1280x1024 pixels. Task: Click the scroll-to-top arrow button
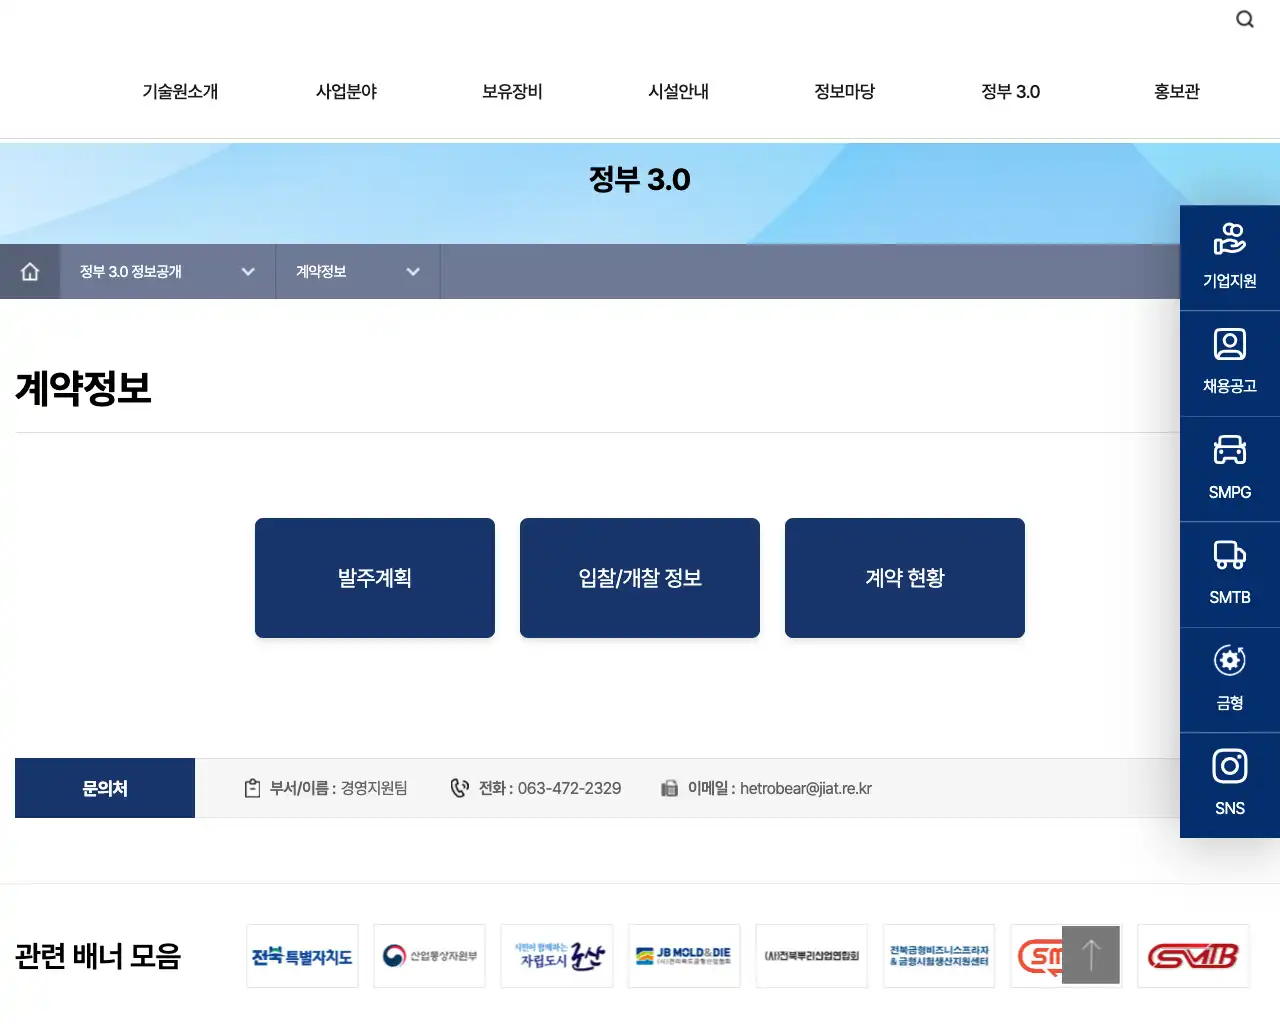[1091, 955]
